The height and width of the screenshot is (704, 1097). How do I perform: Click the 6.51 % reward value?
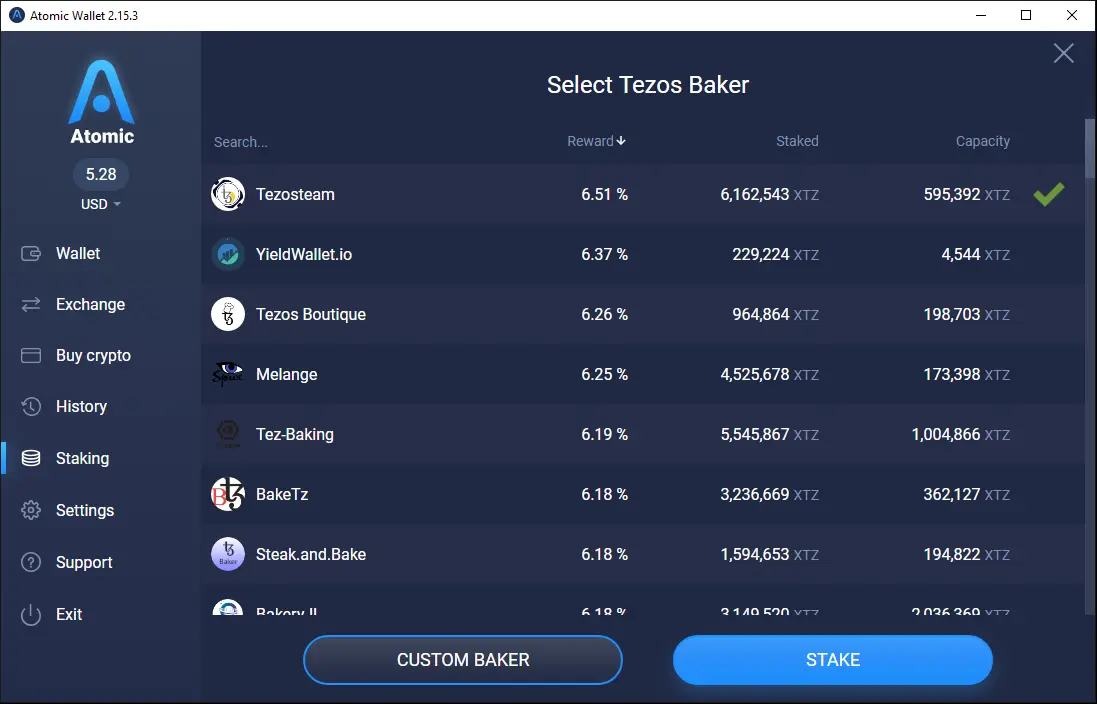(604, 195)
